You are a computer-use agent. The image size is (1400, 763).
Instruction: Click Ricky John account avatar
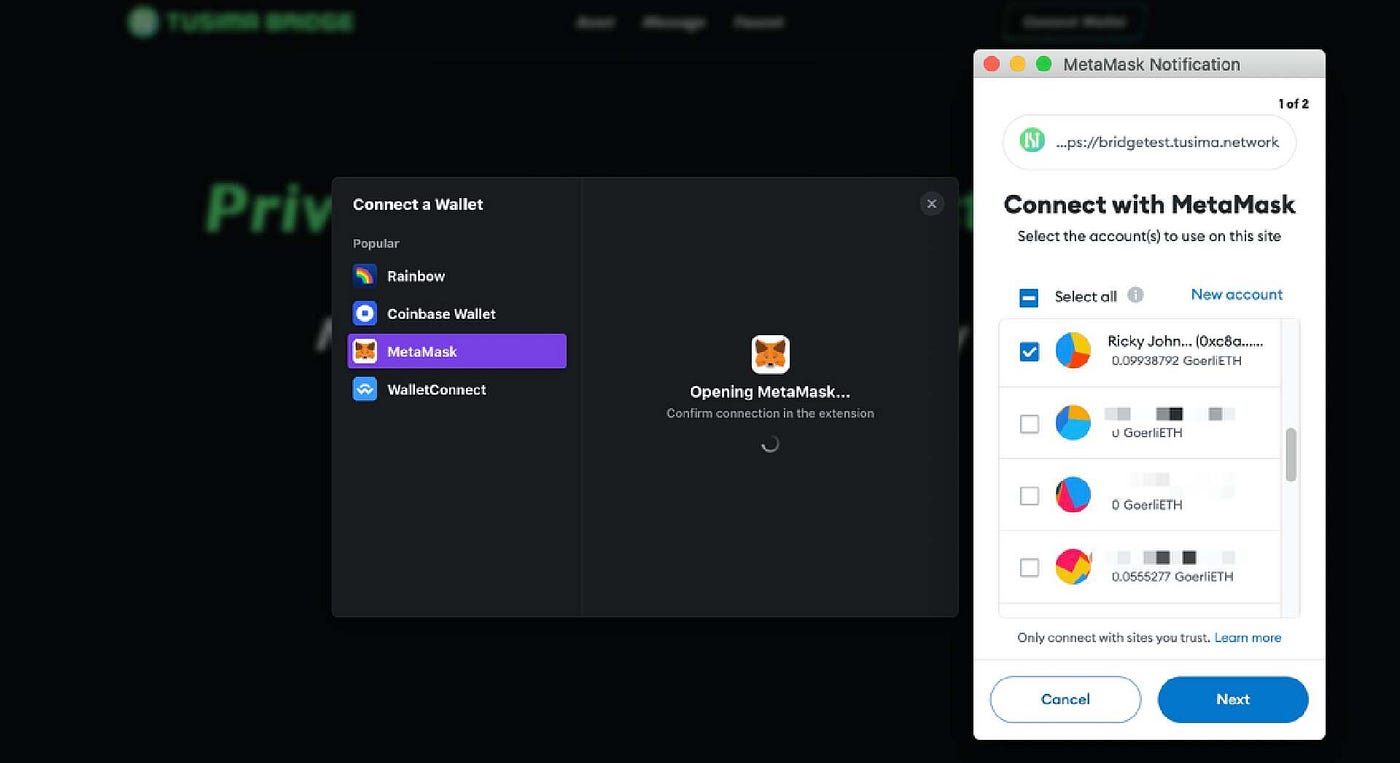pos(1073,351)
